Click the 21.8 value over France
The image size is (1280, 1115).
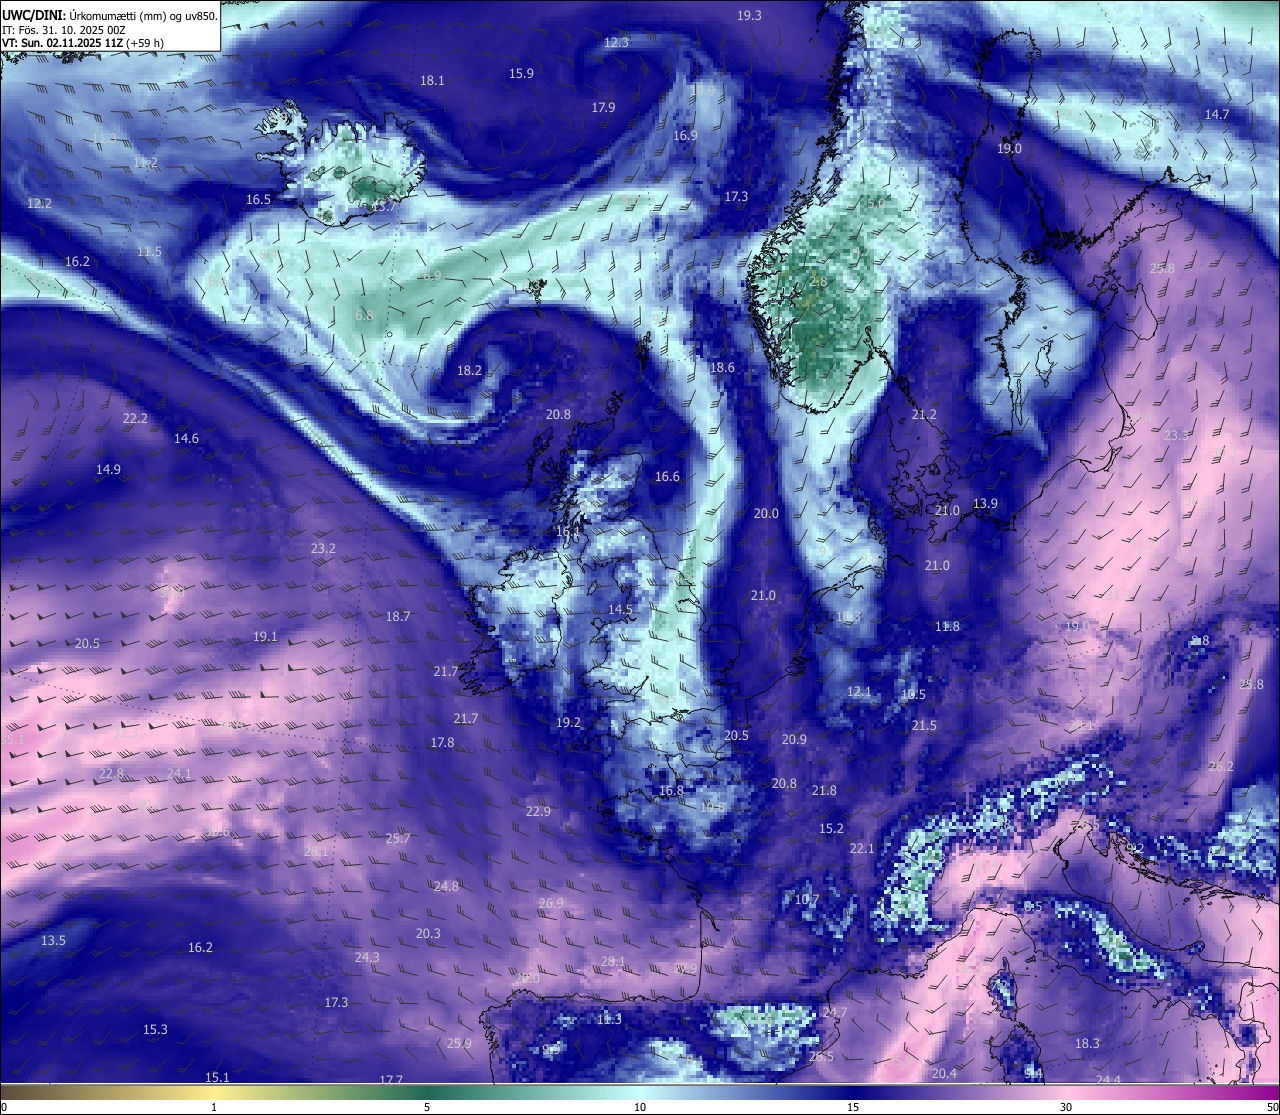[824, 790]
